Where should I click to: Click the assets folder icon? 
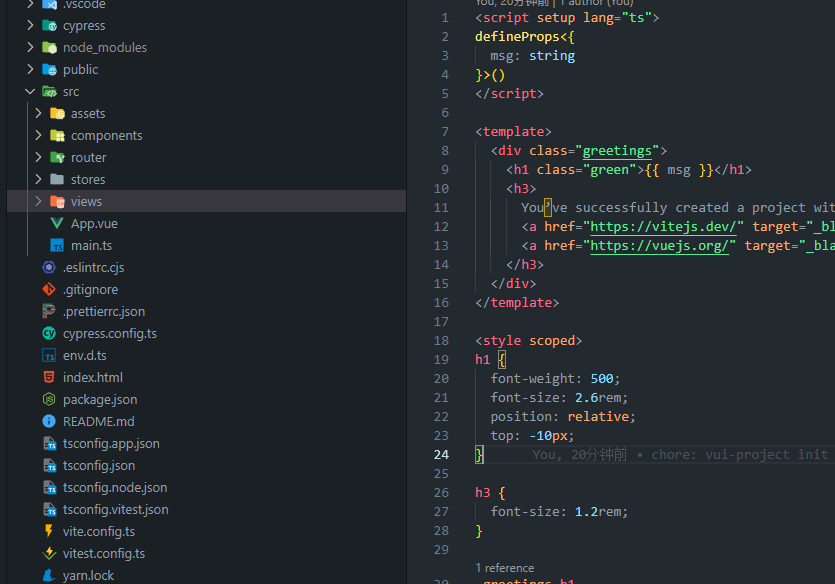(x=58, y=113)
